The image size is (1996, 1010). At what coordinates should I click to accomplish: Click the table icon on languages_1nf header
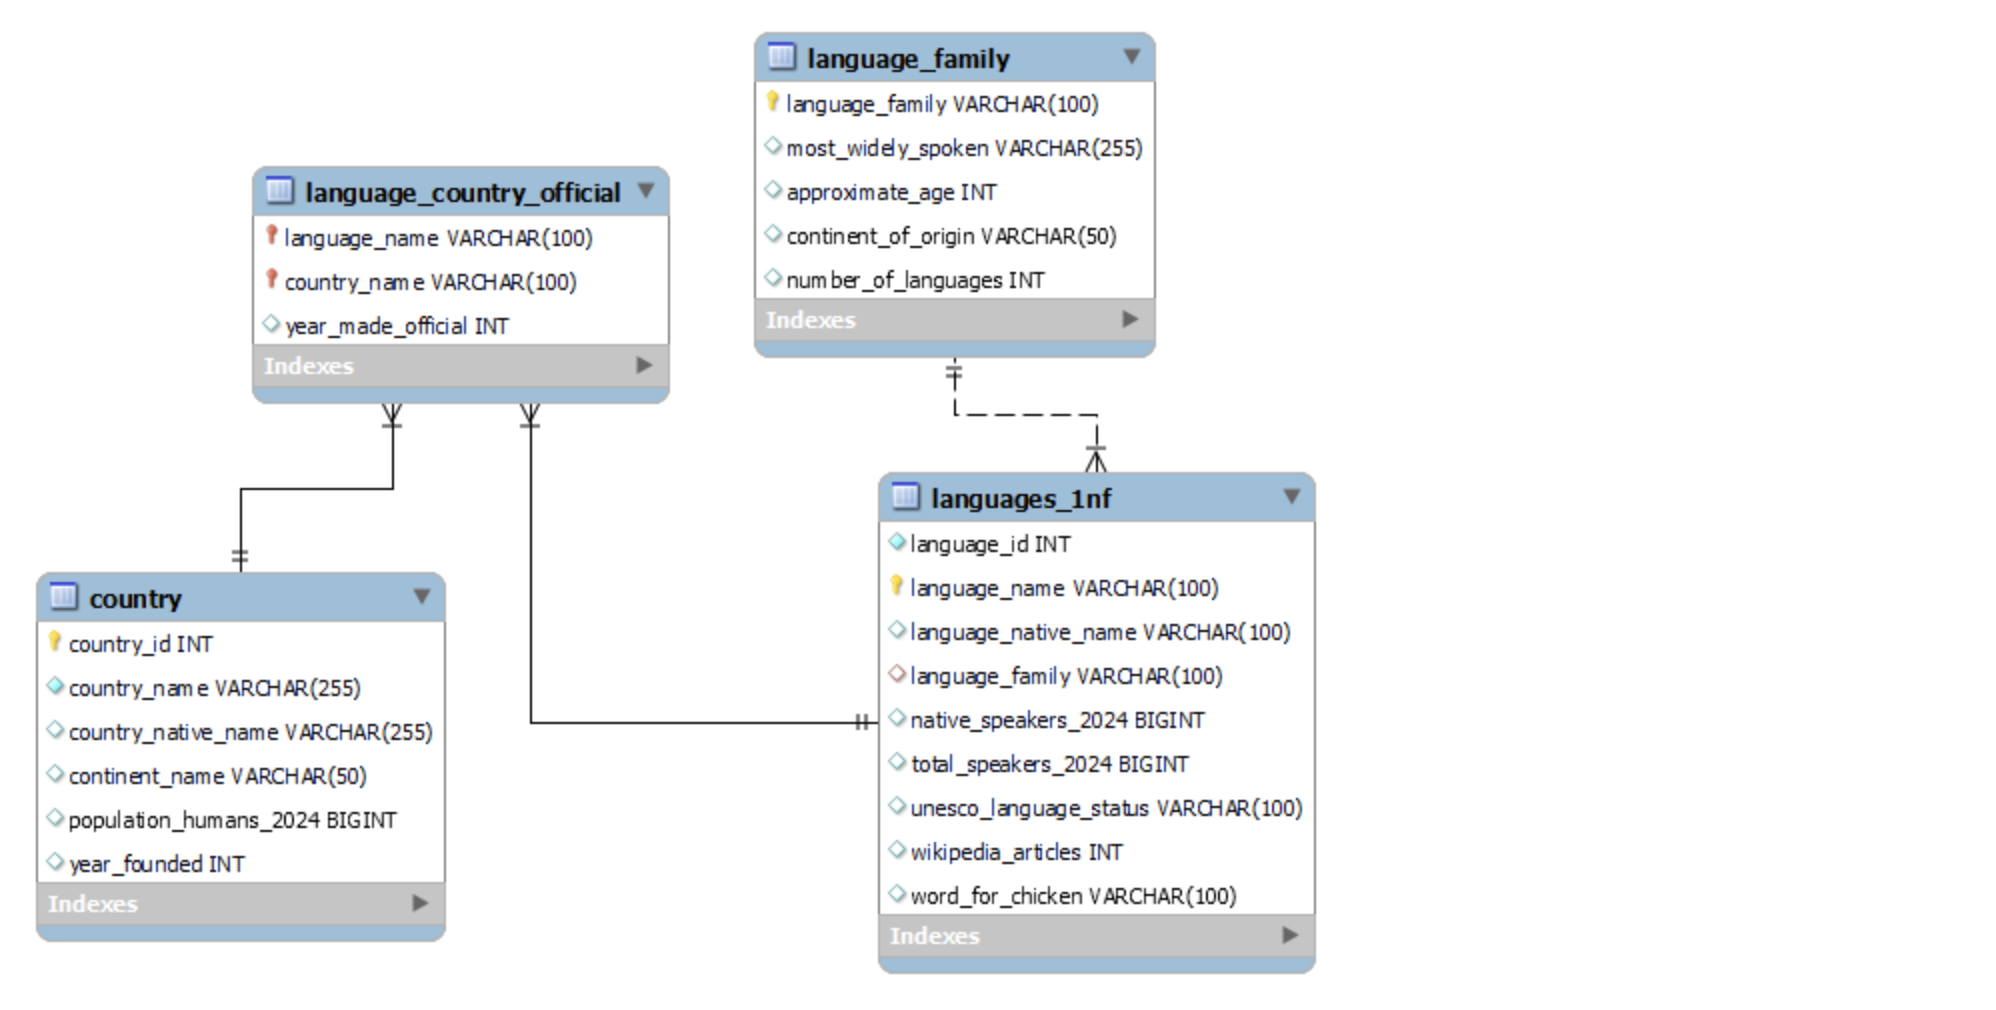coord(906,497)
